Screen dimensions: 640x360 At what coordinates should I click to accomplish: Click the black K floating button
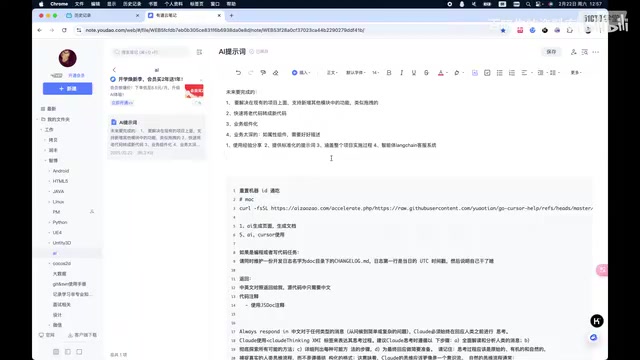tap(597, 321)
